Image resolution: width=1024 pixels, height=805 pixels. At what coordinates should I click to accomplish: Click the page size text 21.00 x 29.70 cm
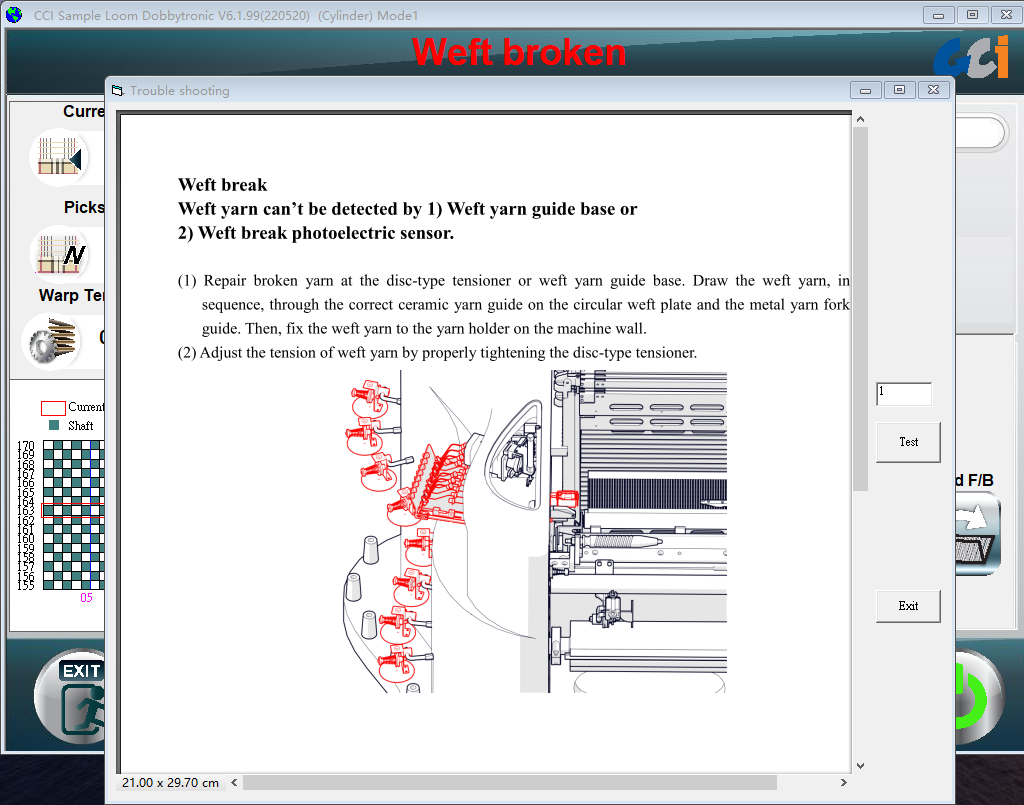(170, 782)
